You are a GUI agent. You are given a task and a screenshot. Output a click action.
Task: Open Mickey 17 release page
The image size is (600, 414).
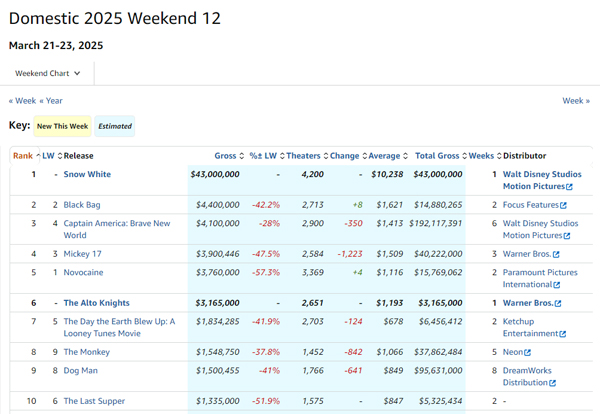(82, 254)
